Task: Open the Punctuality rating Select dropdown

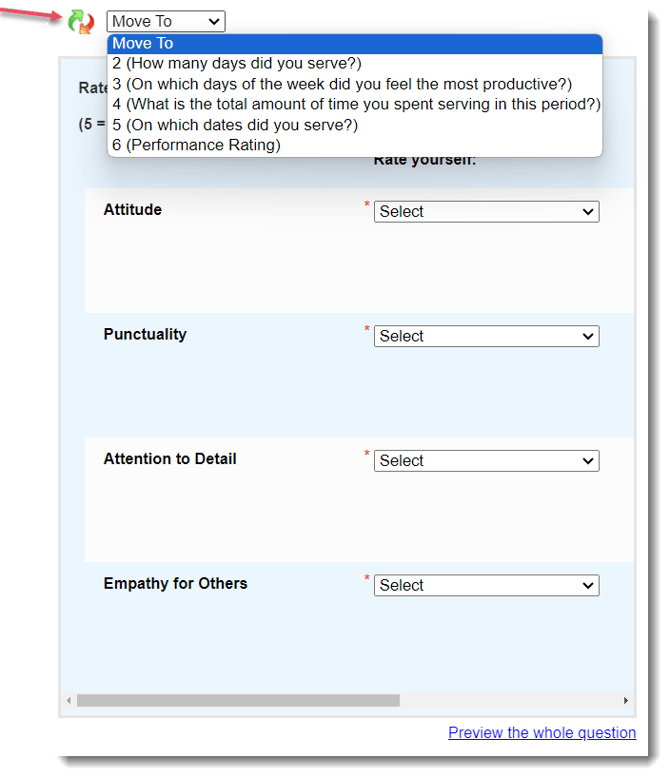Action: 486,337
